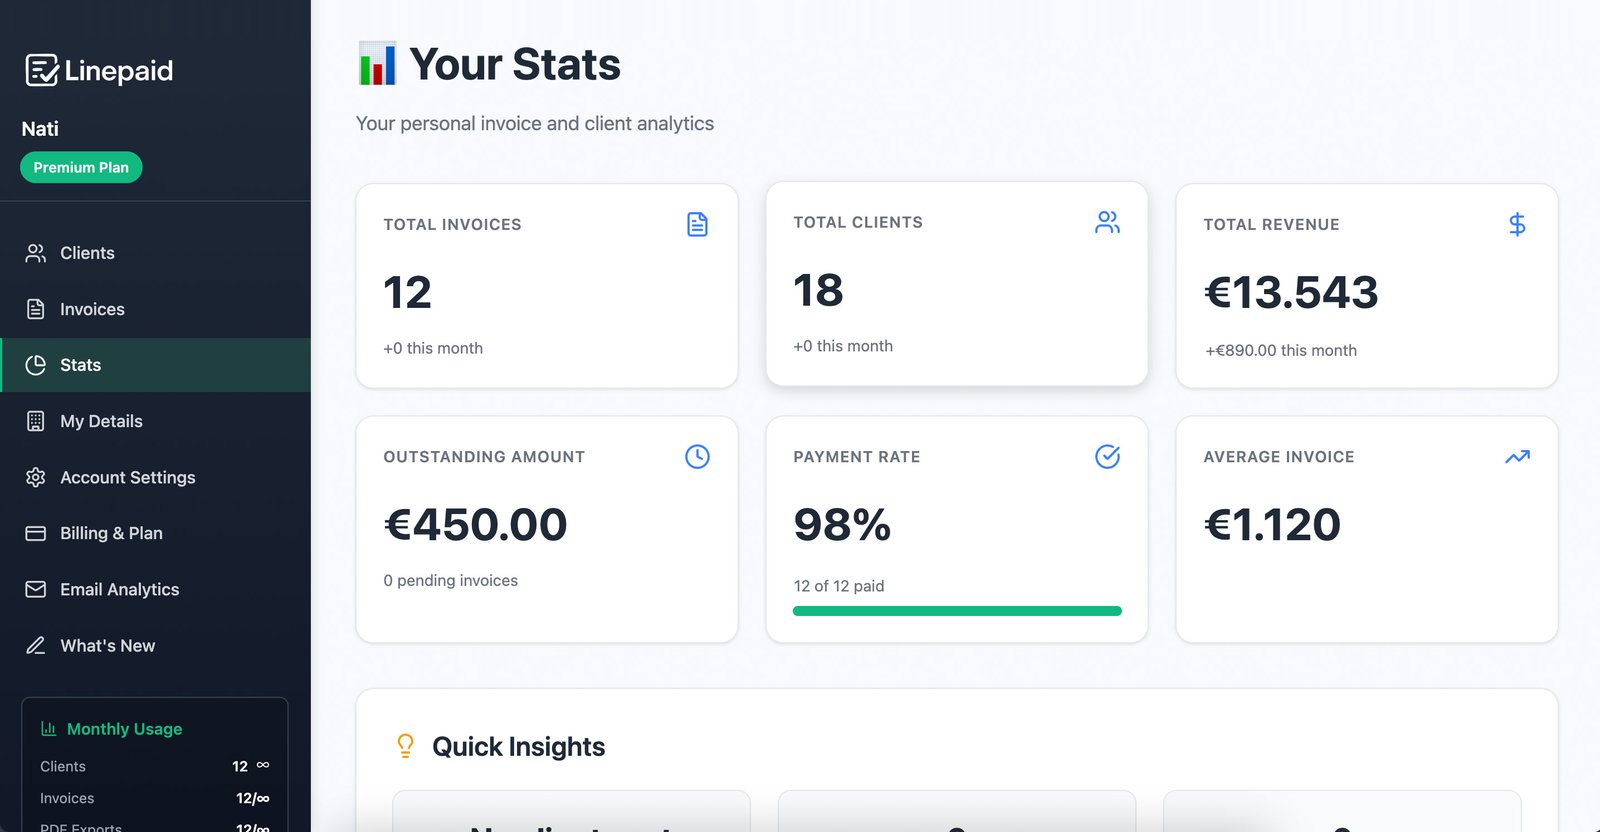Click the people icon in Total Clients card
The width and height of the screenshot is (1600, 832).
1107,222
